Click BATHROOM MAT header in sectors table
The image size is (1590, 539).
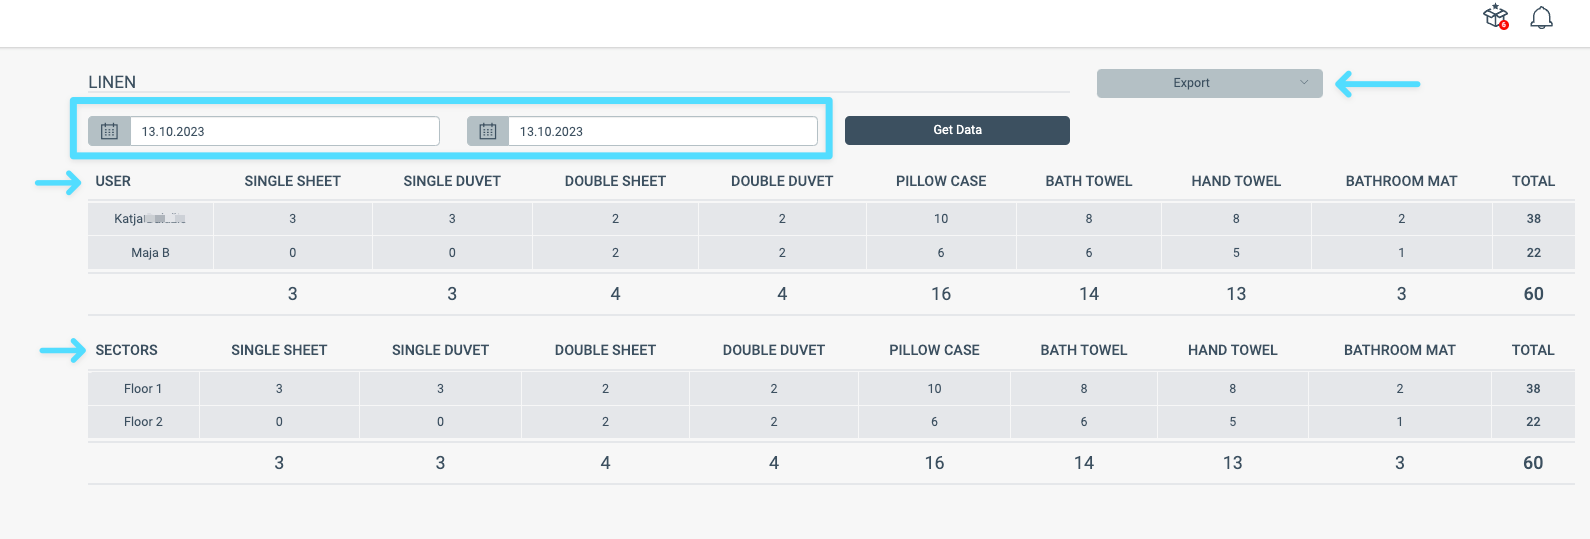click(1400, 350)
